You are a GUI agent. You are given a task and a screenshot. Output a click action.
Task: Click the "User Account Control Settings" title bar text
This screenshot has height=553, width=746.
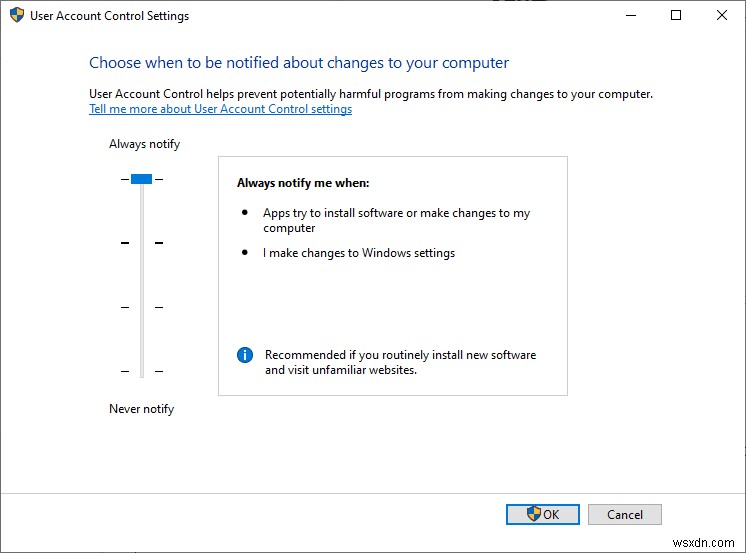point(110,16)
